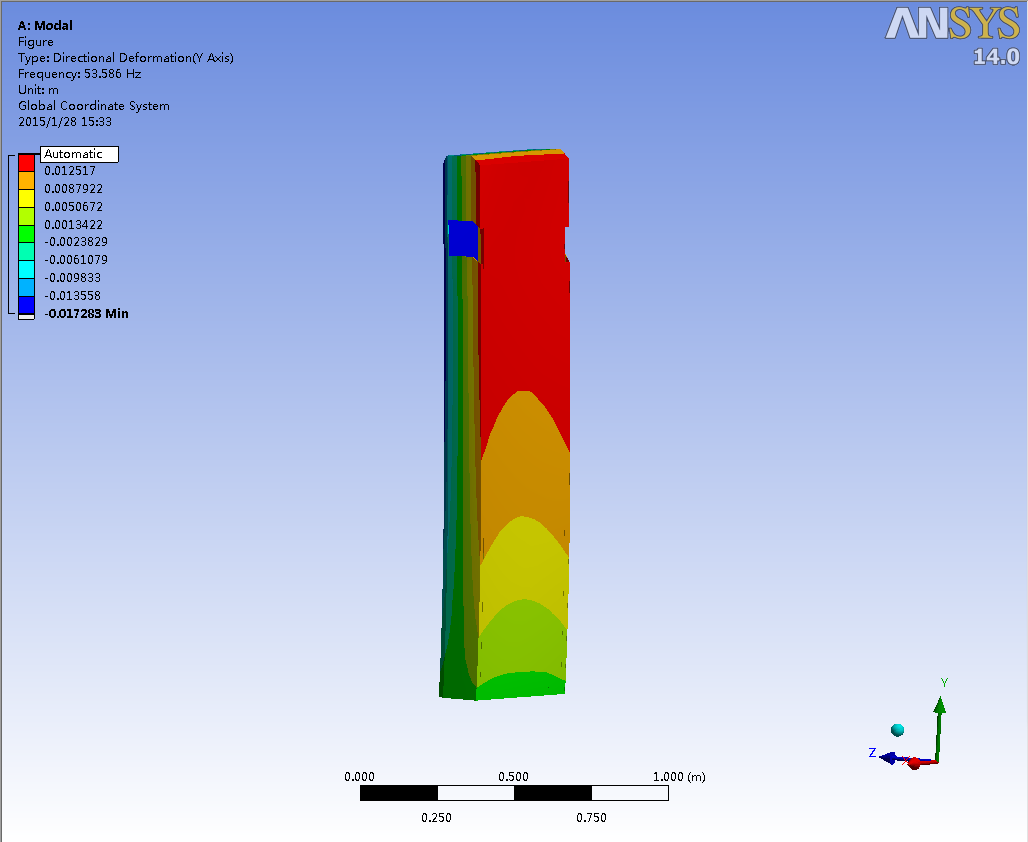Click the 'Global Coordinate System' text
The width and height of the screenshot is (1028, 842).
point(94,106)
